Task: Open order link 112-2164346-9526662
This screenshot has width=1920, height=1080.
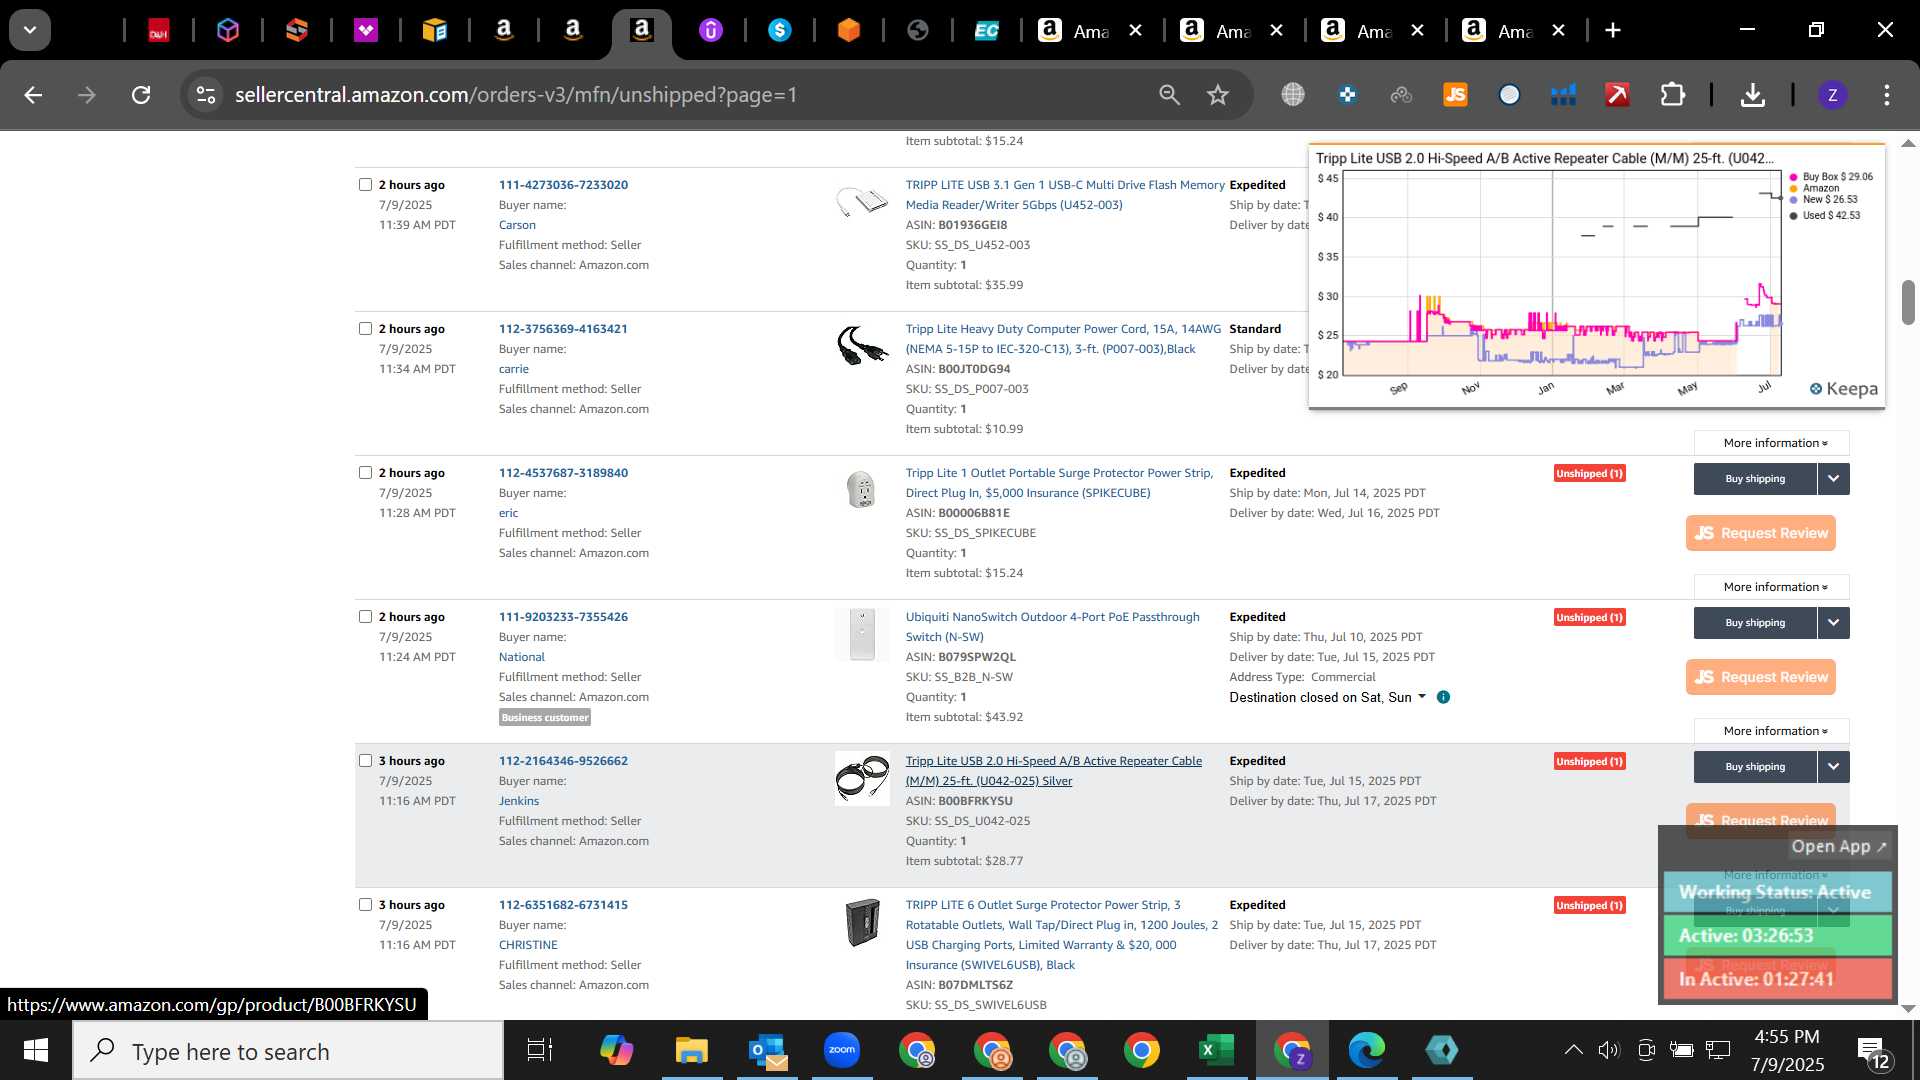Action: (x=563, y=761)
